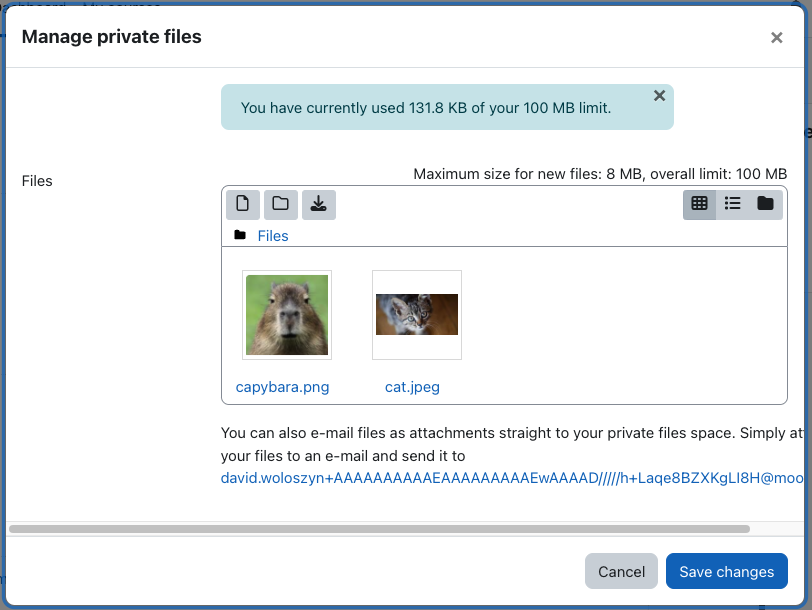Image resolution: width=812 pixels, height=610 pixels.
Task: Click the Files field label
Action: pos(37,181)
